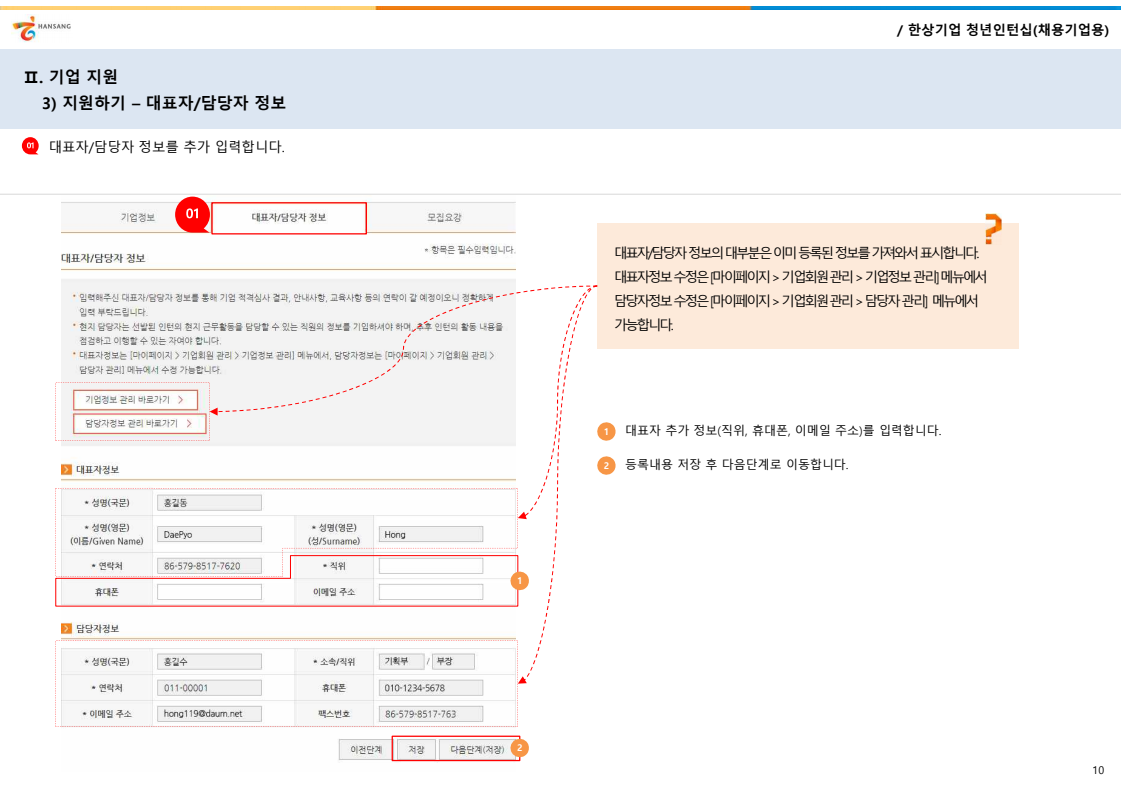Click the 담당자정보 section arrow icon
Viewport: 1121px width, 793px height.
click(x=66, y=628)
